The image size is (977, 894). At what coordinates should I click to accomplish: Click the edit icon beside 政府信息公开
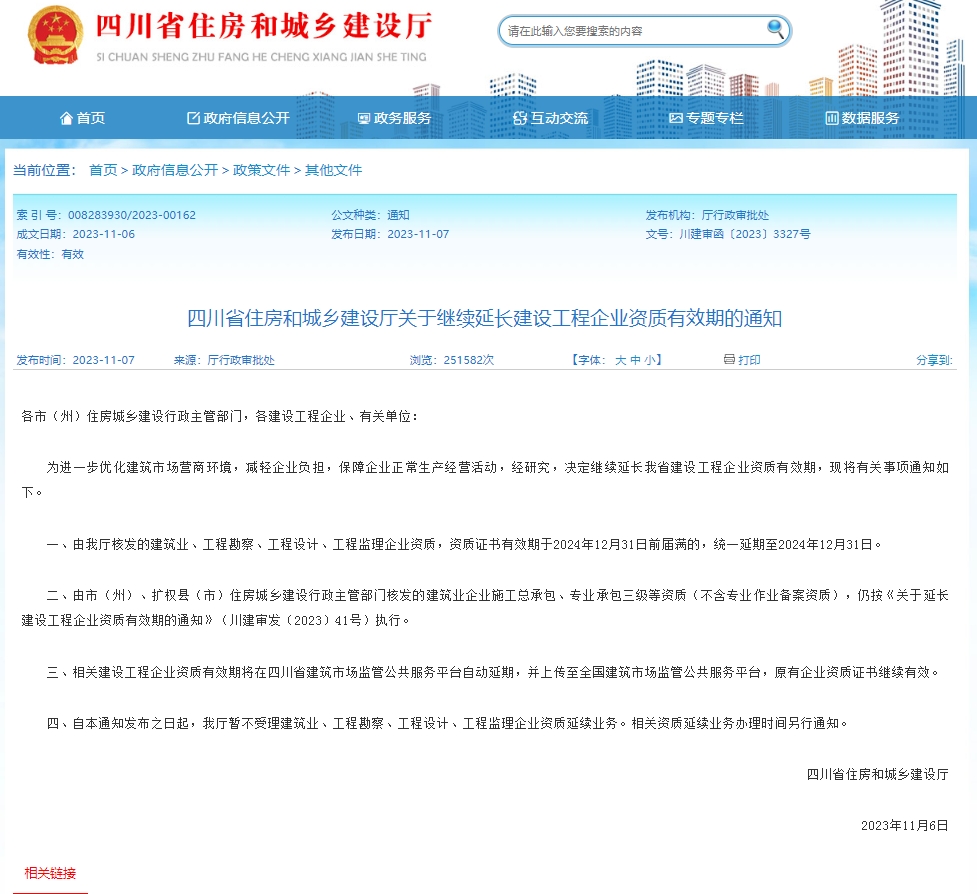(193, 118)
